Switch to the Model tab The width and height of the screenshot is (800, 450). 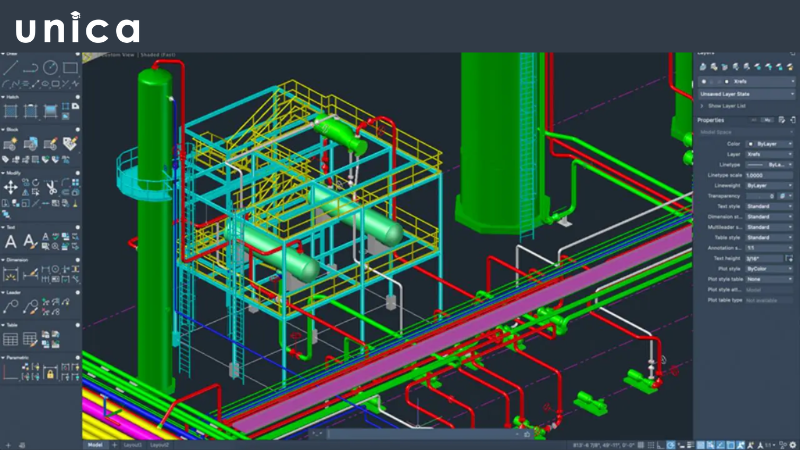95,445
